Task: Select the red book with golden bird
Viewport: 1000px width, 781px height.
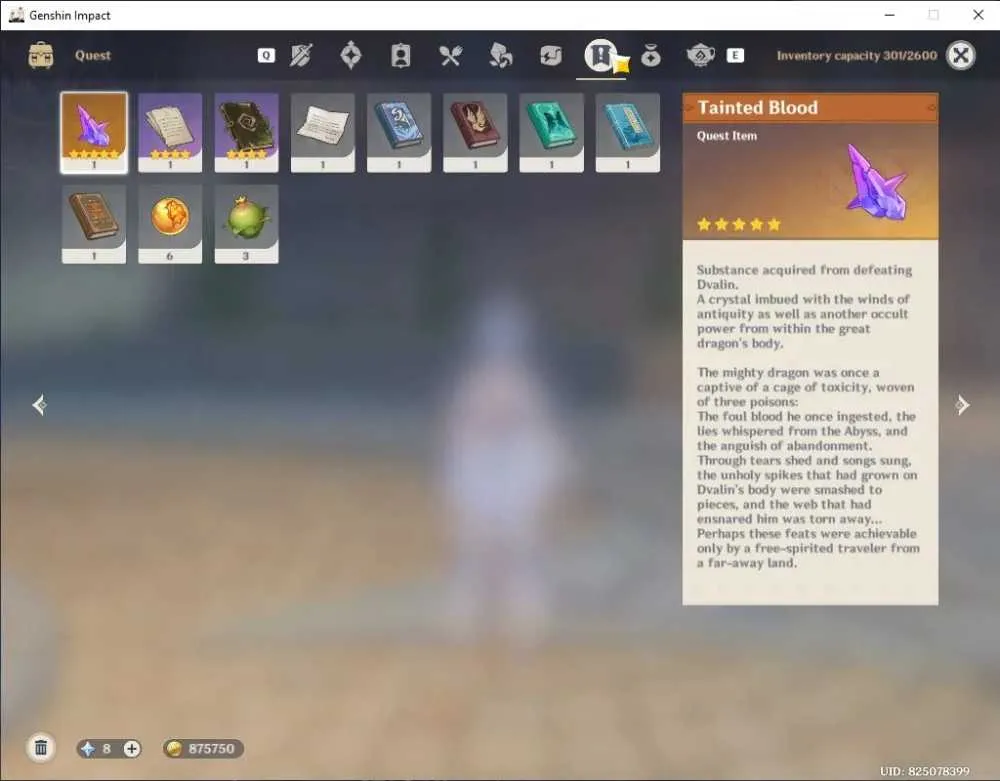Action: (475, 133)
